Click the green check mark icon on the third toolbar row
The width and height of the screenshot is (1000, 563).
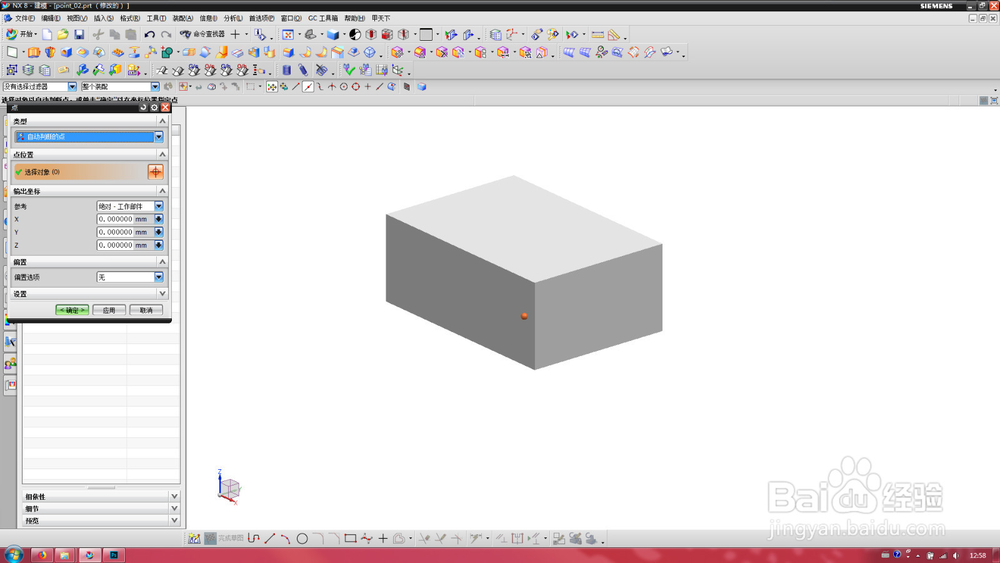(348, 69)
